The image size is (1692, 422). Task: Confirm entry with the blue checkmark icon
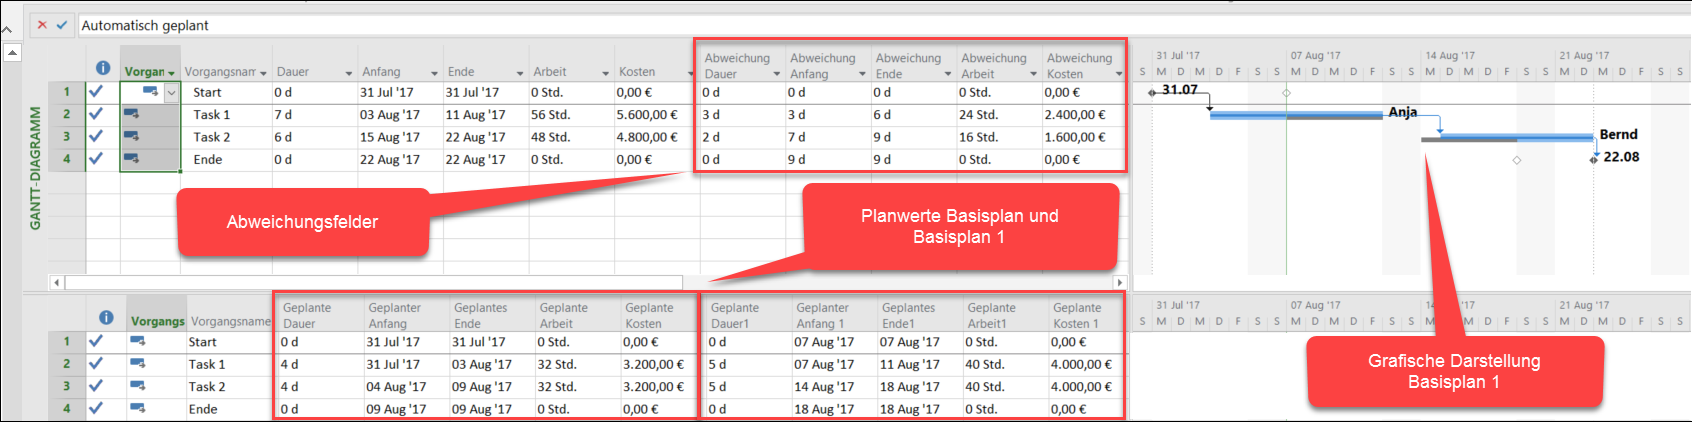[x=62, y=25]
